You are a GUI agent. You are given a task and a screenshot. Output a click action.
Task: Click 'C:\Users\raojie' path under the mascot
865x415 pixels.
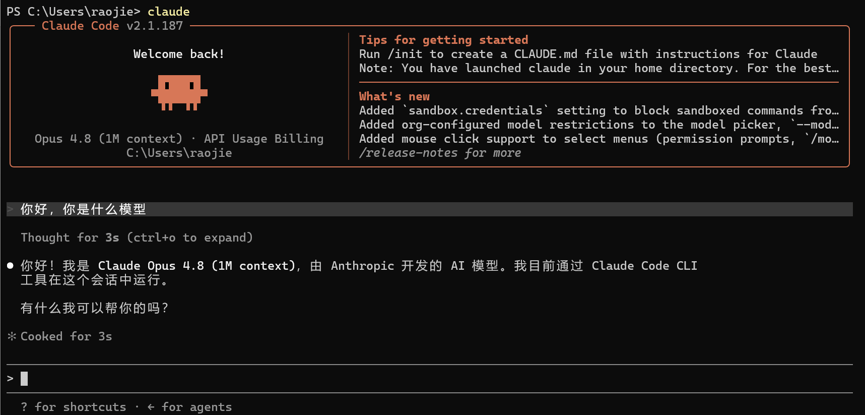(179, 153)
